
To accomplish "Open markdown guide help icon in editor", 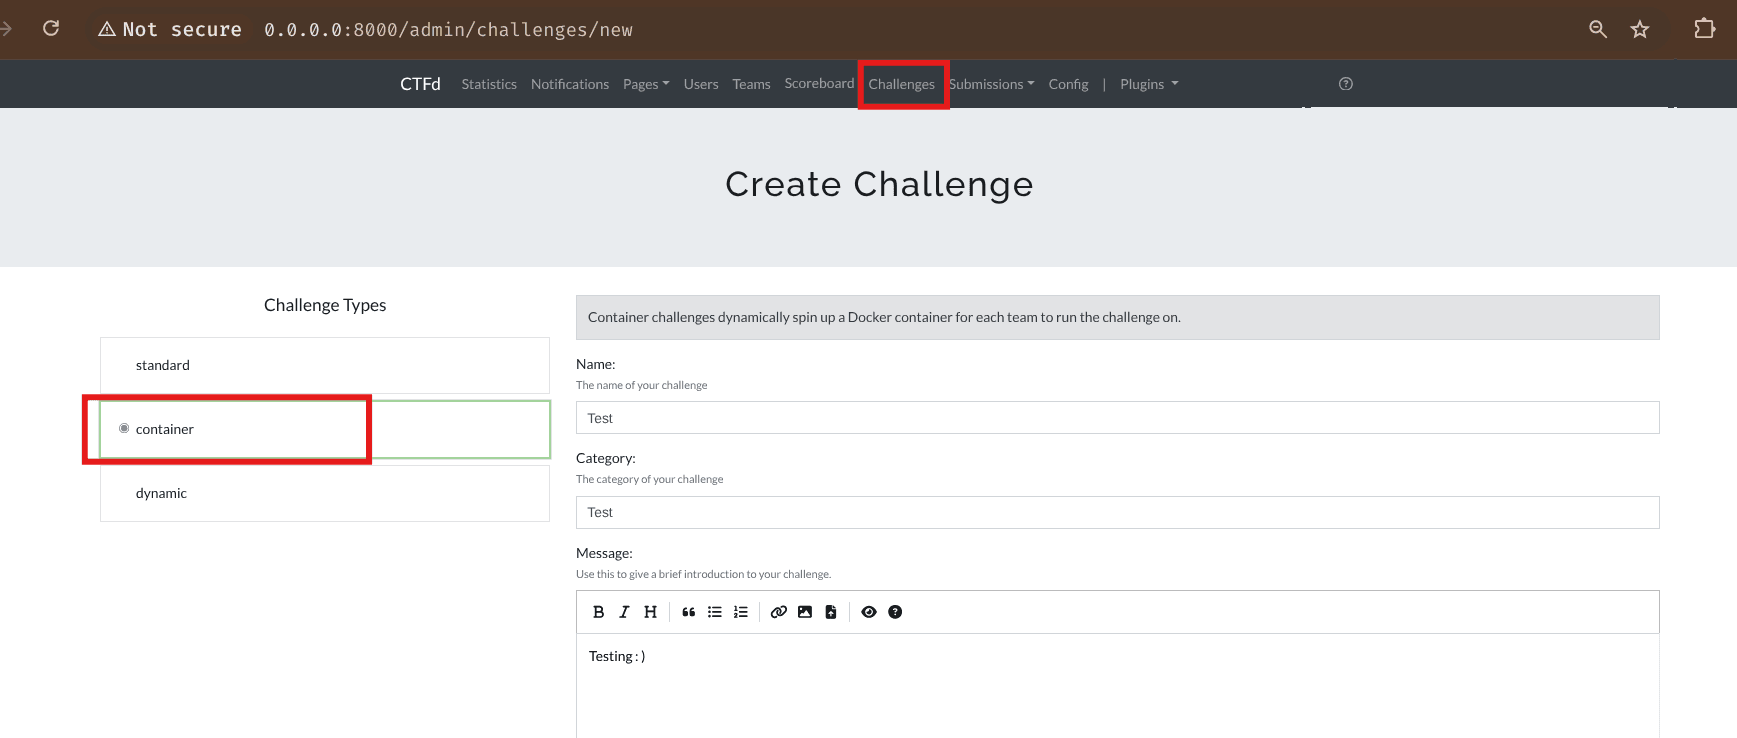I will click(x=895, y=612).
